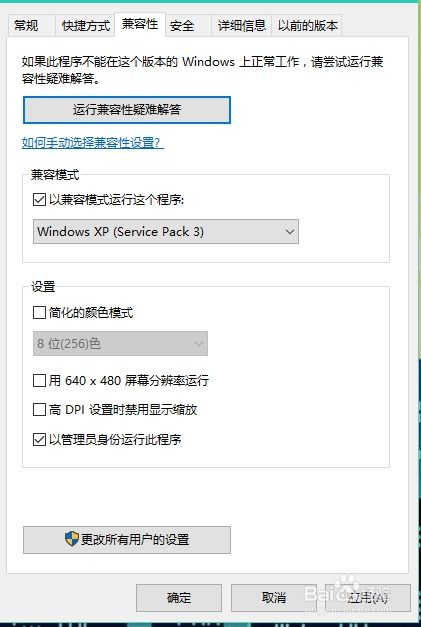The image size is (421, 627).
Task: Go to the 详细信息 tab
Action: [x=241, y=26]
